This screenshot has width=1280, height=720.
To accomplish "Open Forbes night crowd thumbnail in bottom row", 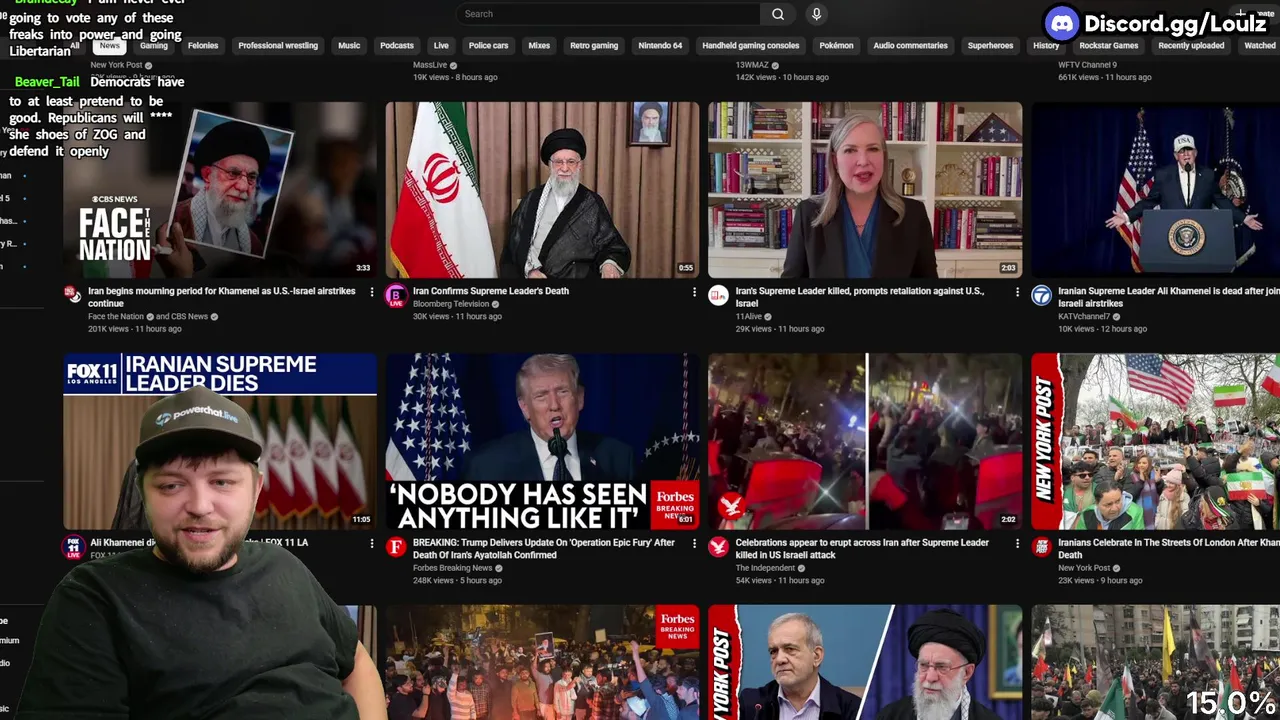I will [x=543, y=662].
